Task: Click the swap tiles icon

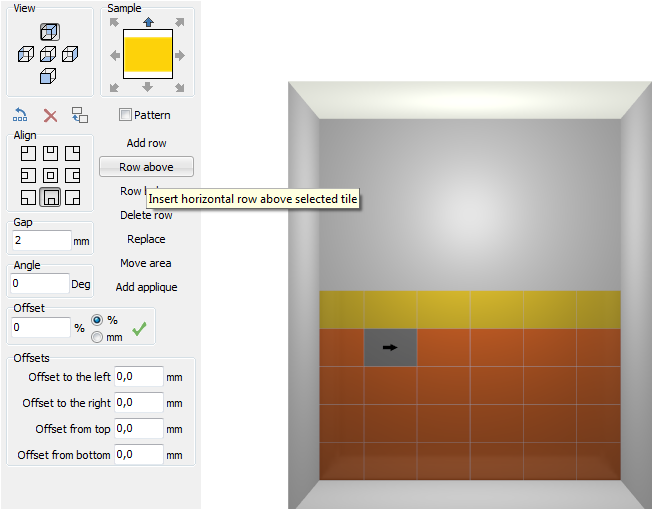Action: [x=80, y=115]
